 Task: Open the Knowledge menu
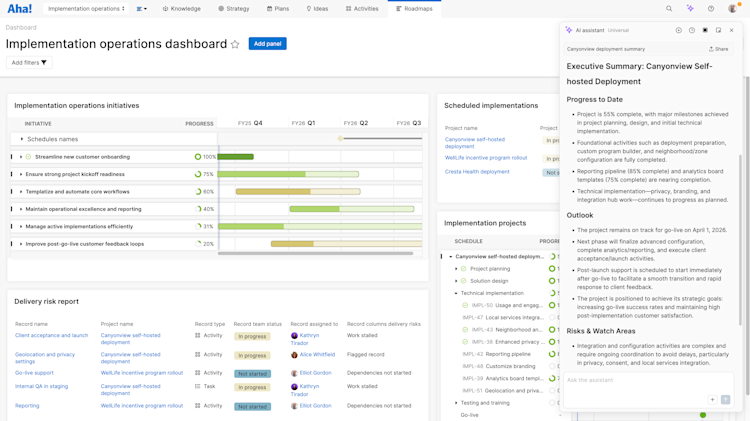[x=181, y=9]
